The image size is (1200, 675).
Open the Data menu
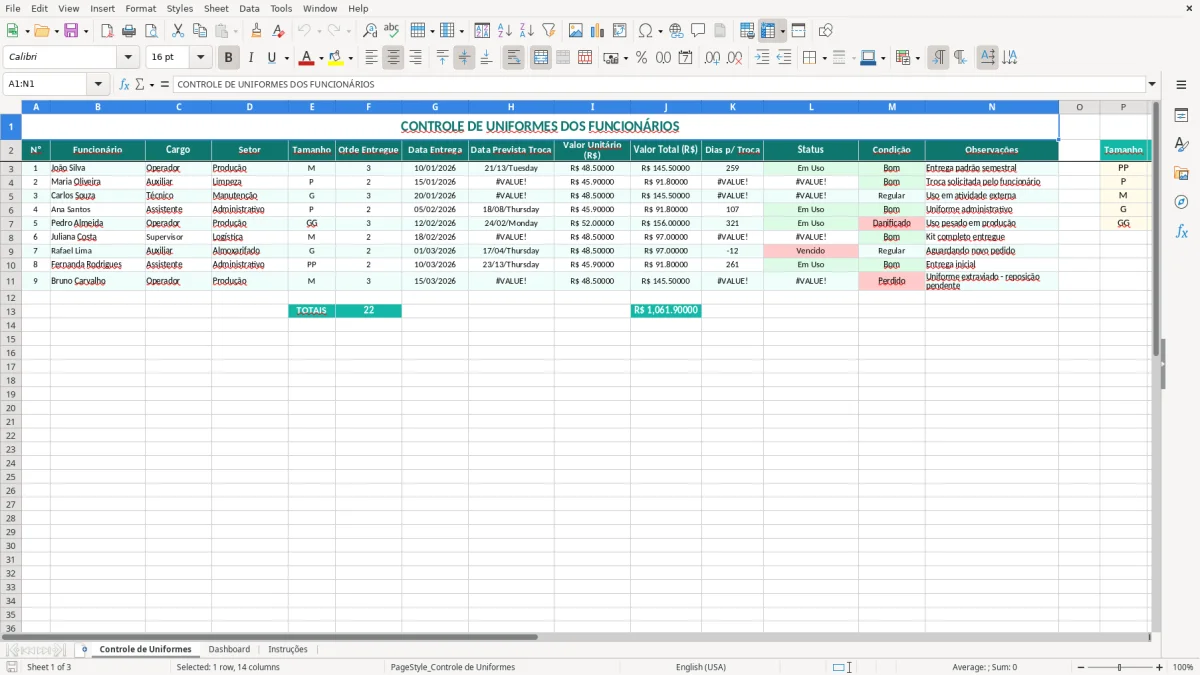(x=249, y=8)
